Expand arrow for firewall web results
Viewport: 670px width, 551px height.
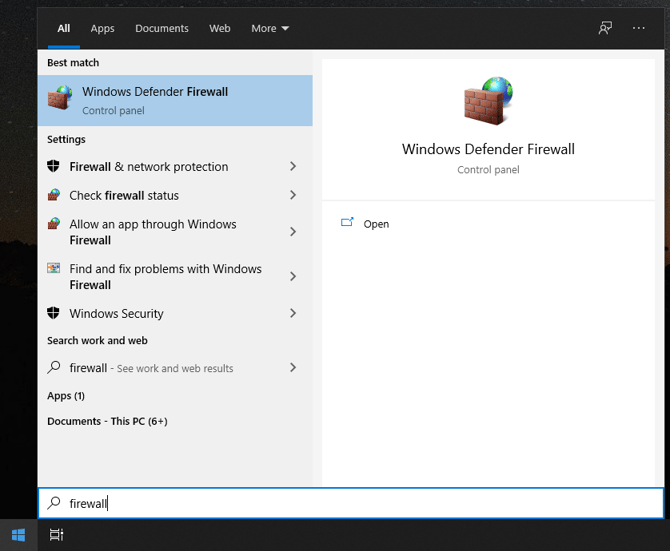293,368
